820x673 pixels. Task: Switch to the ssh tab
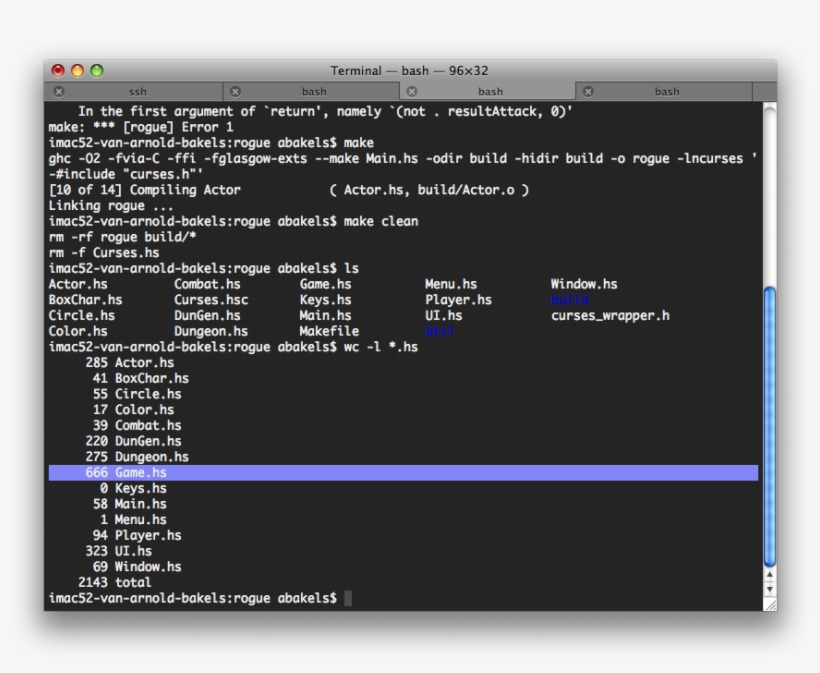[x=137, y=91]
